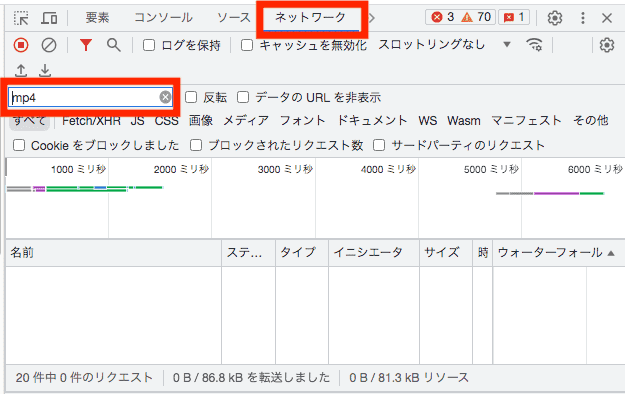
Task: Filter by Fetch/XHR requests
Action: click(91, 120)
